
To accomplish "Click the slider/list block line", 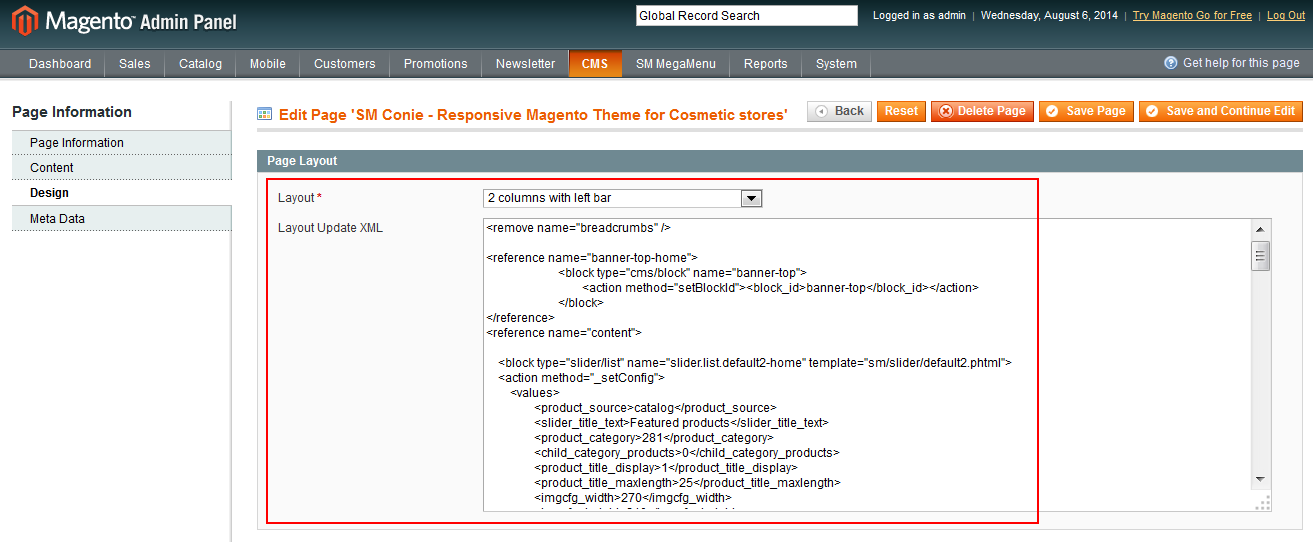I will click(x=755, y=363).
